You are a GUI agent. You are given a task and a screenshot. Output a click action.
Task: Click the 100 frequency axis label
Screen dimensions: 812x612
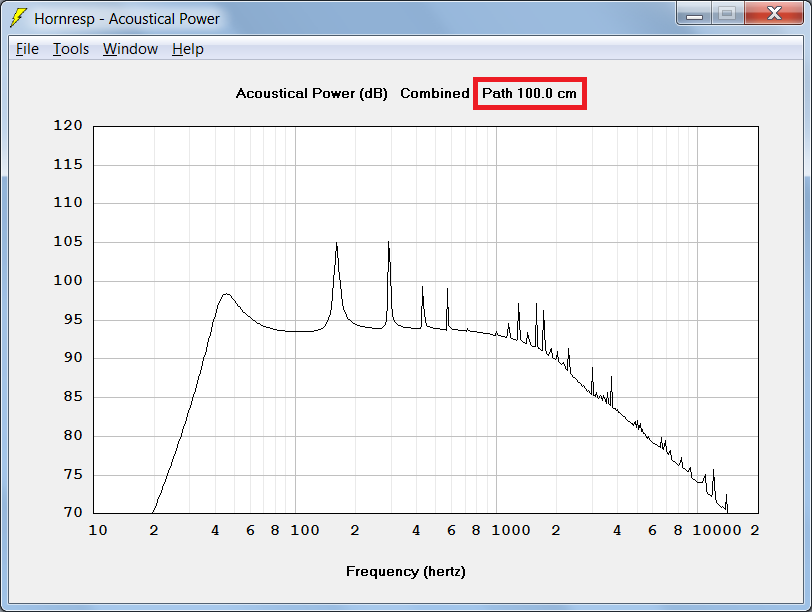click(x=304, y=530)
